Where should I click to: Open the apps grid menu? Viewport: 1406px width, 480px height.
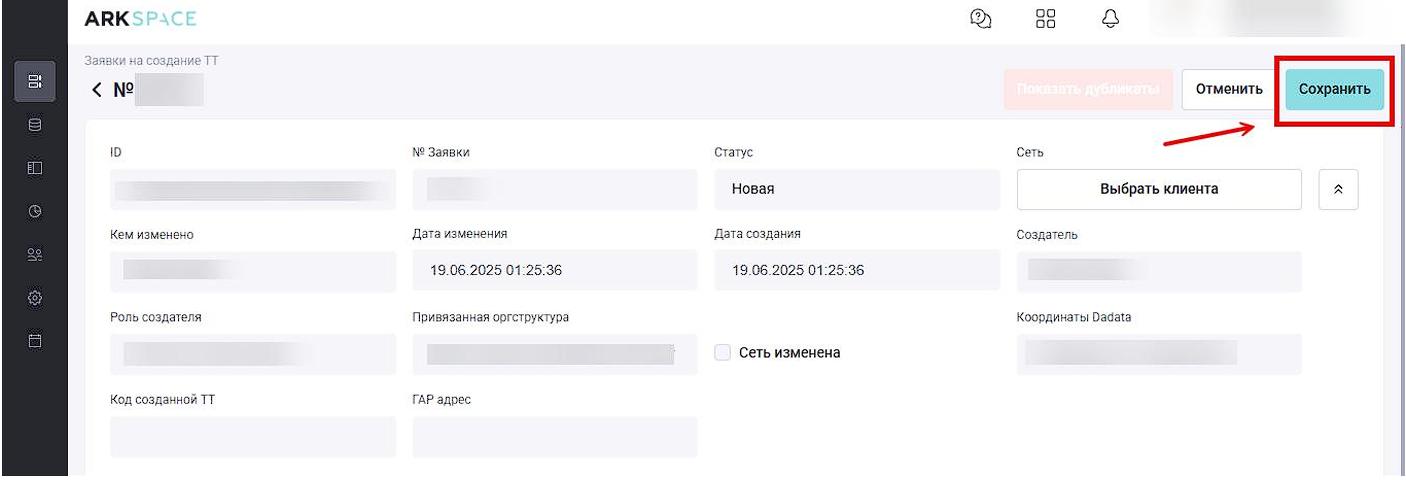tap(1045, 19)
